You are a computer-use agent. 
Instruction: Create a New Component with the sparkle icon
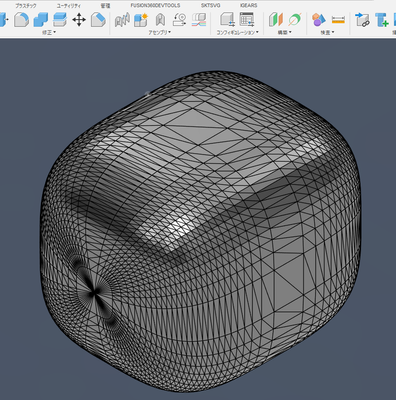(141, 20)
